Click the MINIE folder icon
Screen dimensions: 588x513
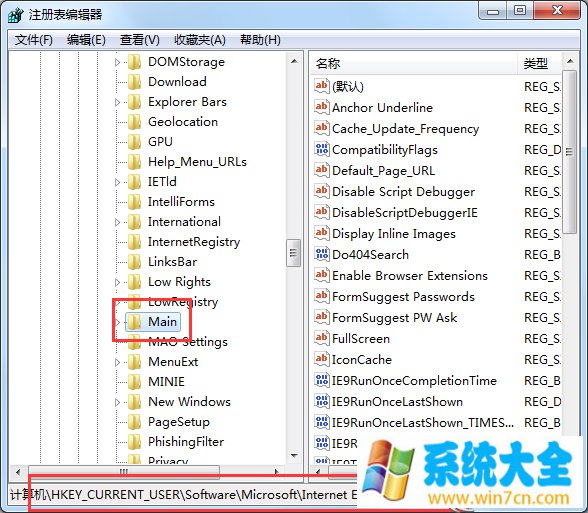click(x=134, y=382)
